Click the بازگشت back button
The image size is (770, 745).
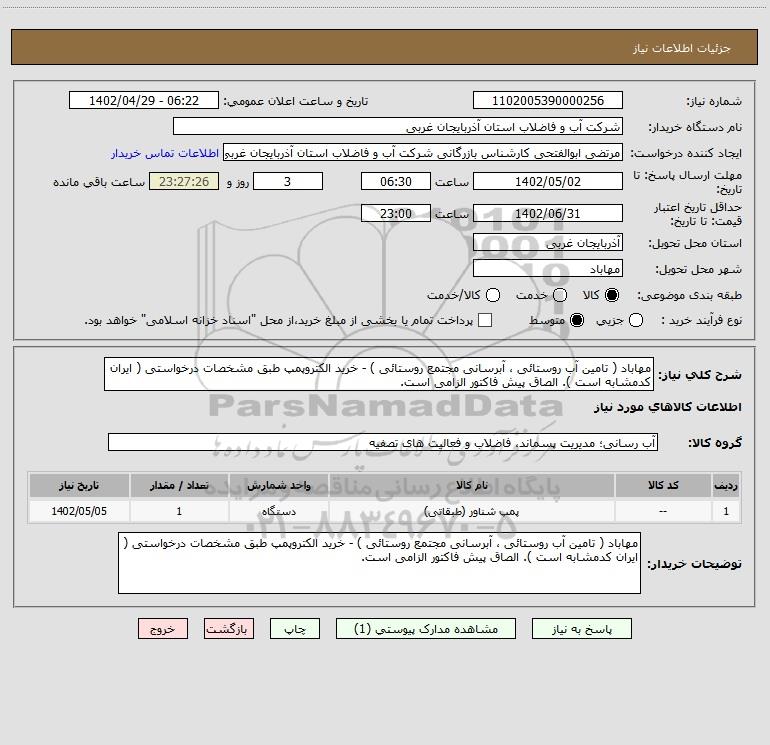229,629
